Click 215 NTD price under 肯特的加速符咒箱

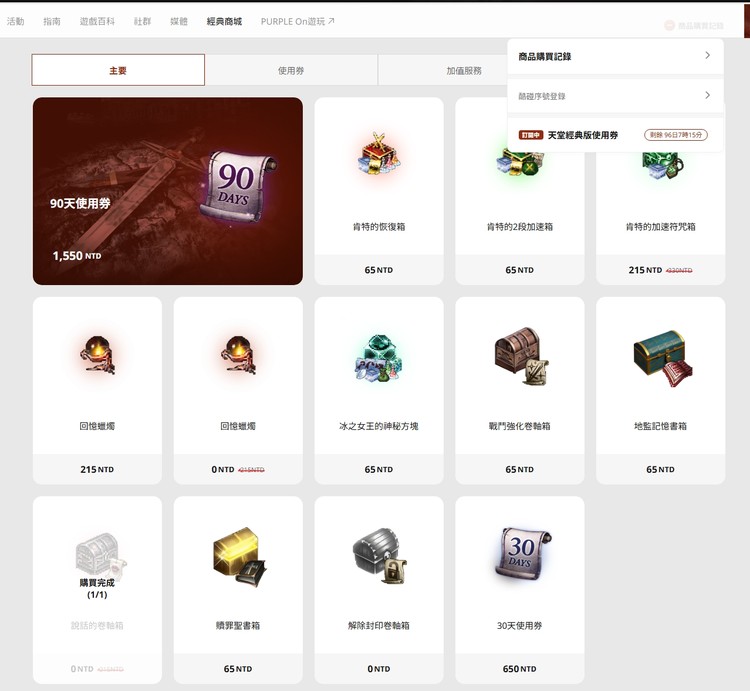point(645,270)
